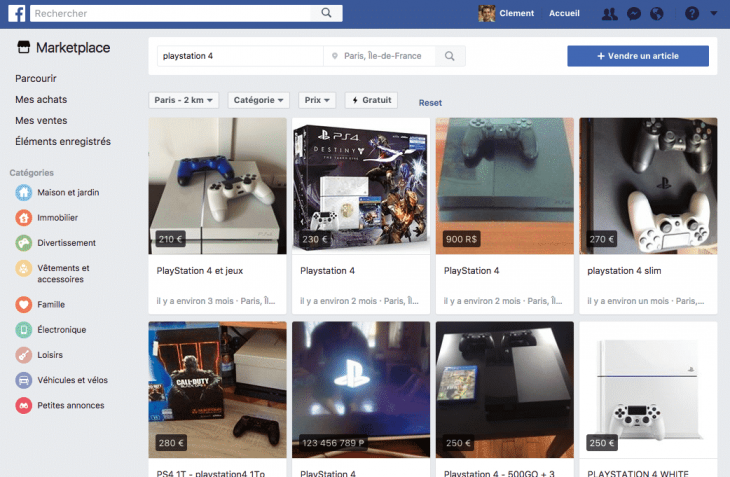The width and height of the screenshot is (730, 477).
Task: Open the 123 456 789 P listing photo
Action: 361,390
